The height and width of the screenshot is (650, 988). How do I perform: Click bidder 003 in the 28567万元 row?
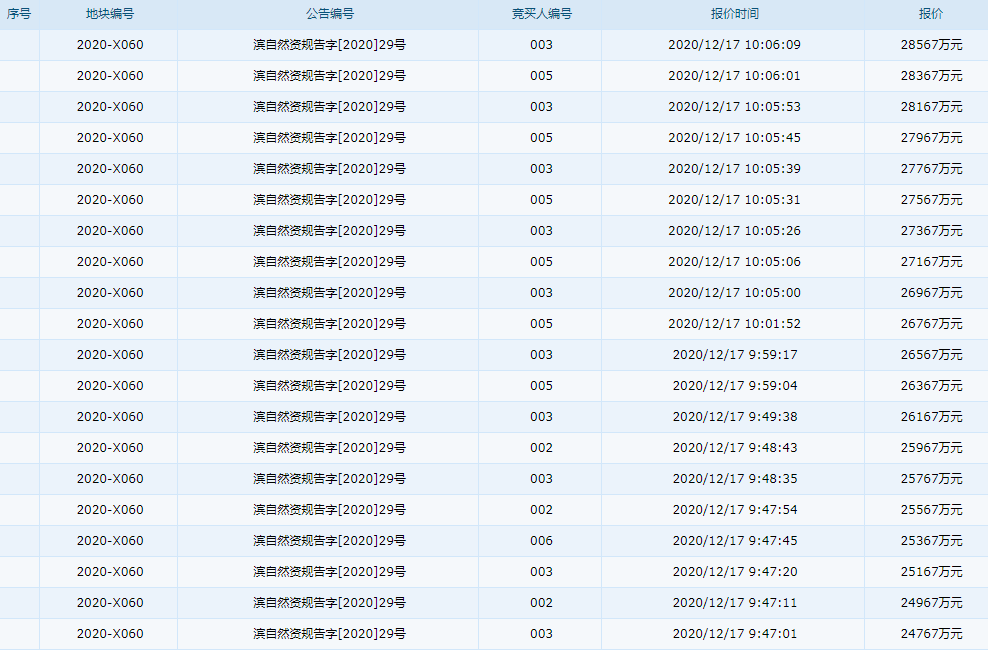click(541, 45)
